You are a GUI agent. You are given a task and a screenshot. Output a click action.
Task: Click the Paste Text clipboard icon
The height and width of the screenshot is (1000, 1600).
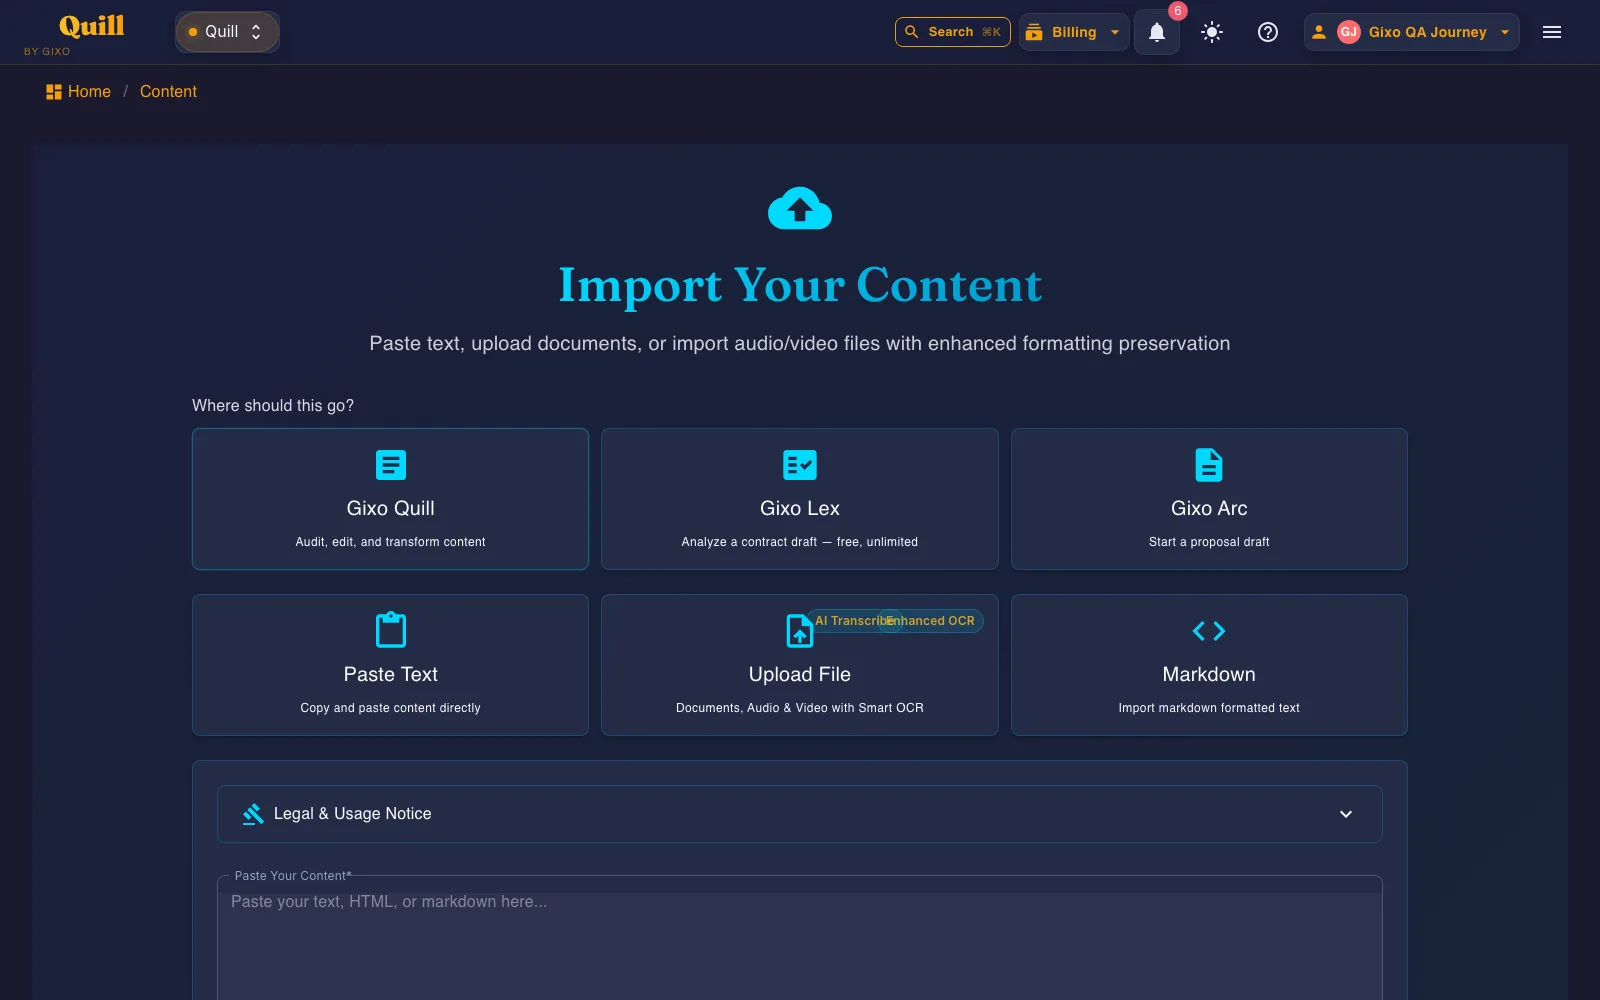click(x=391, y=630)
